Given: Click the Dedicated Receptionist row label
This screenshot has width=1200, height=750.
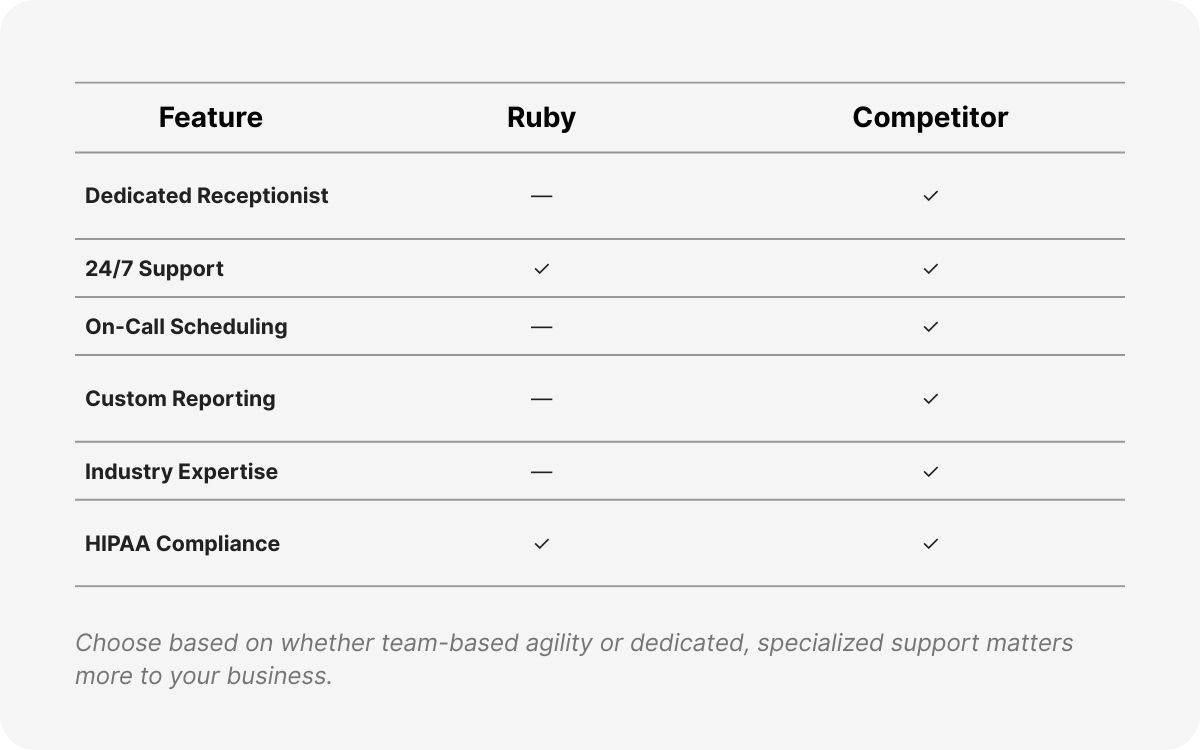Looking at the screenshot, I should 206,196.
